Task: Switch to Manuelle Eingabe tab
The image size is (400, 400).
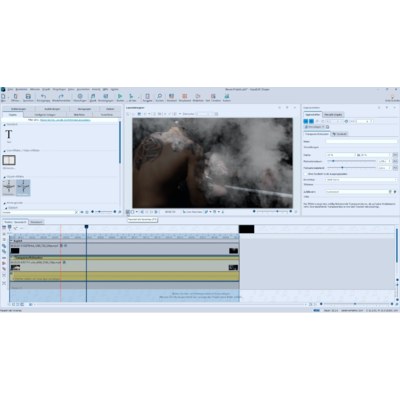Action: coord(333,114)
